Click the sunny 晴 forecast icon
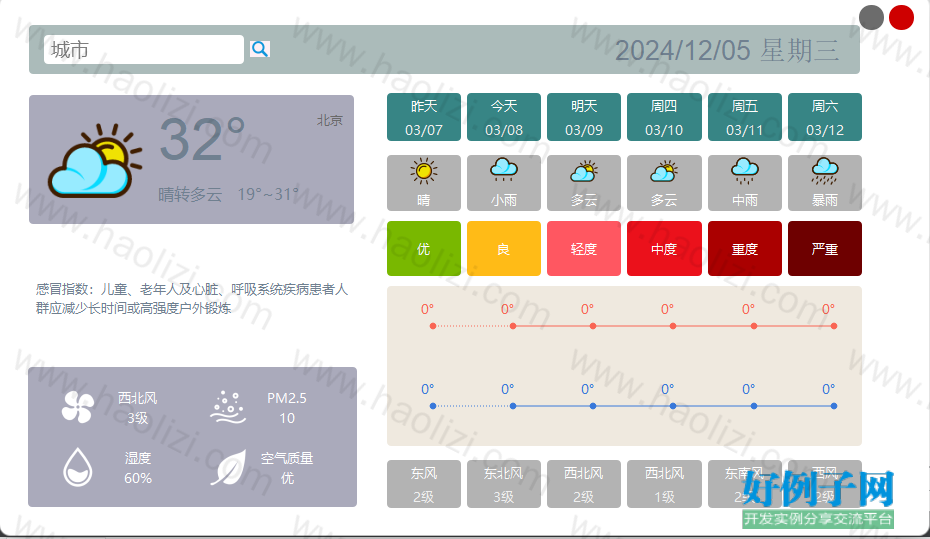 coord(423,171)
